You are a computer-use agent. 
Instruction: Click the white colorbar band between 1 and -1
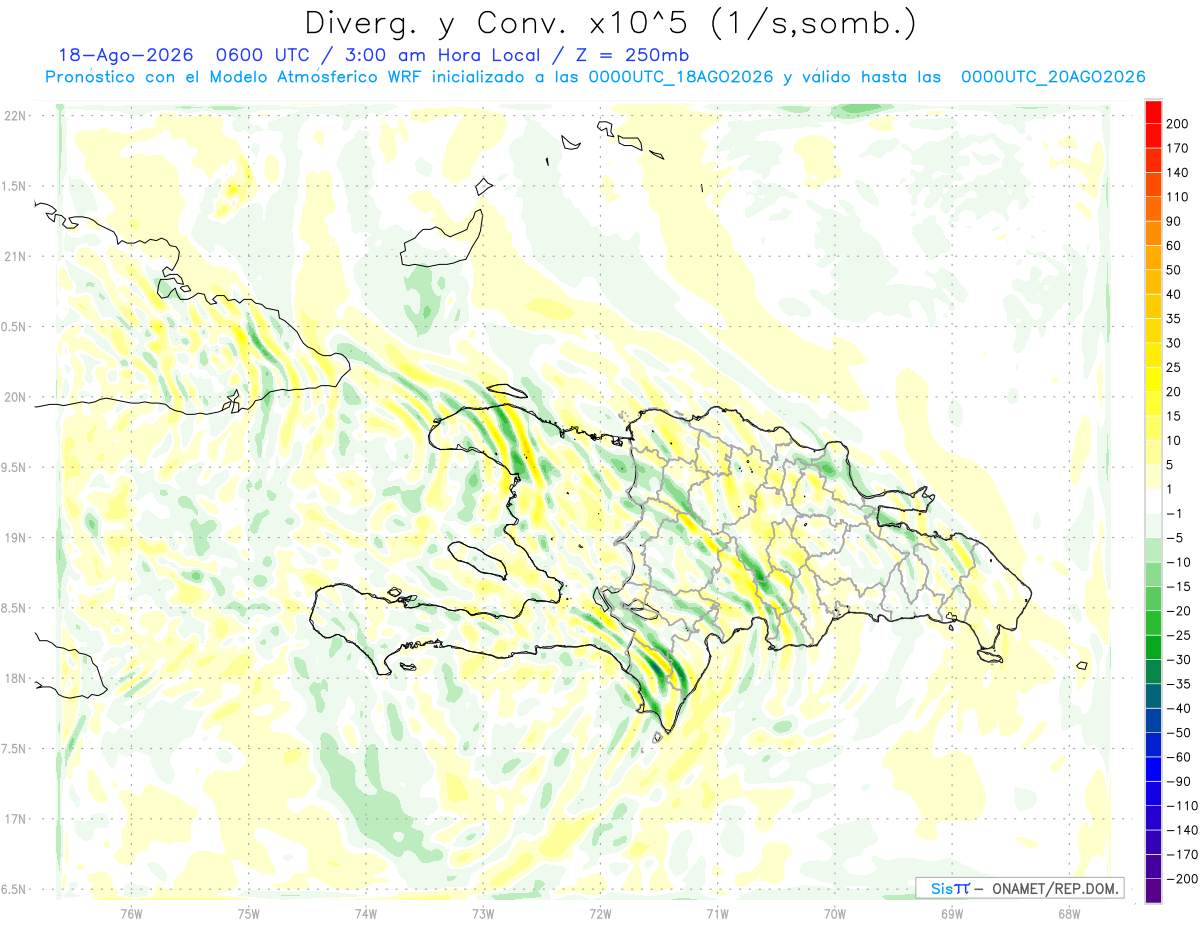(x=1153, y=501)
